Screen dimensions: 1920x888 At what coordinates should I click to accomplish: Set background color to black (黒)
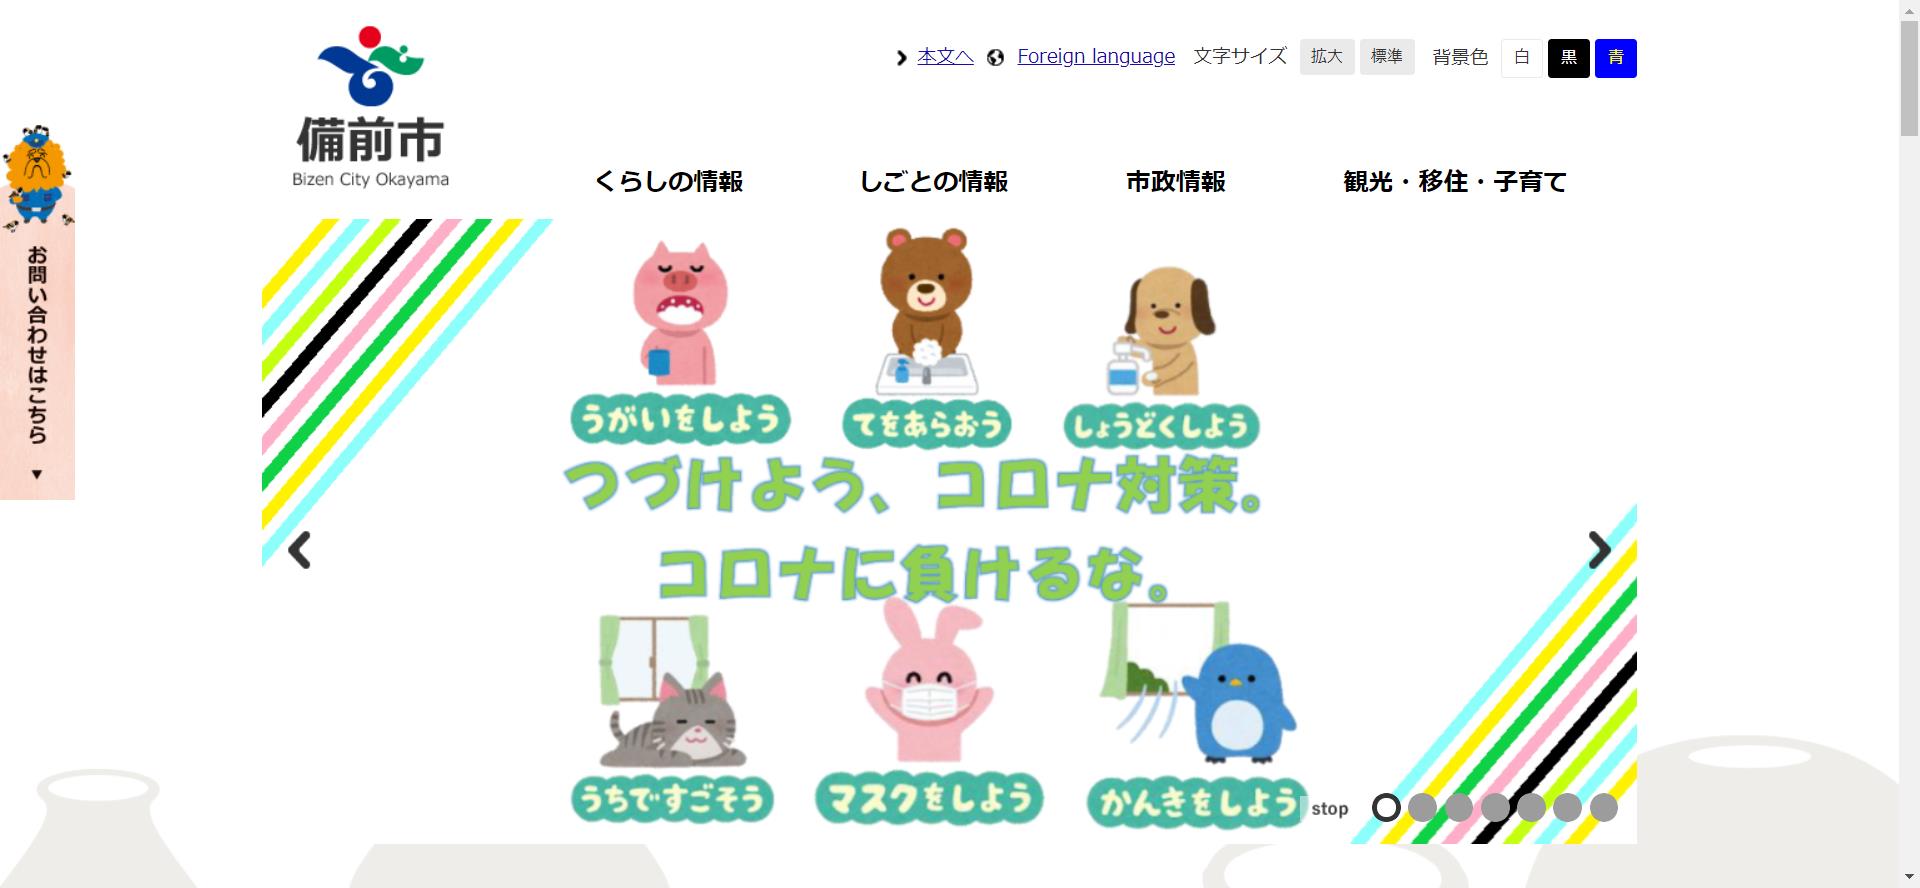tap(1569, 58)
